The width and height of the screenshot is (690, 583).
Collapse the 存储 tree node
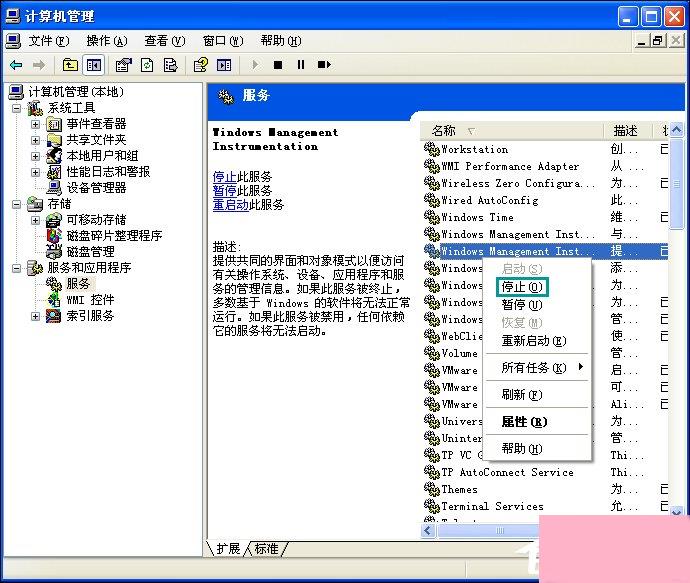[16, 204]
